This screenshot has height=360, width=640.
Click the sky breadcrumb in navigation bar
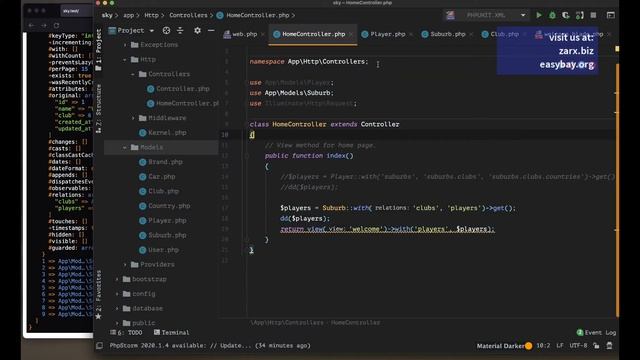coord(107,15)
